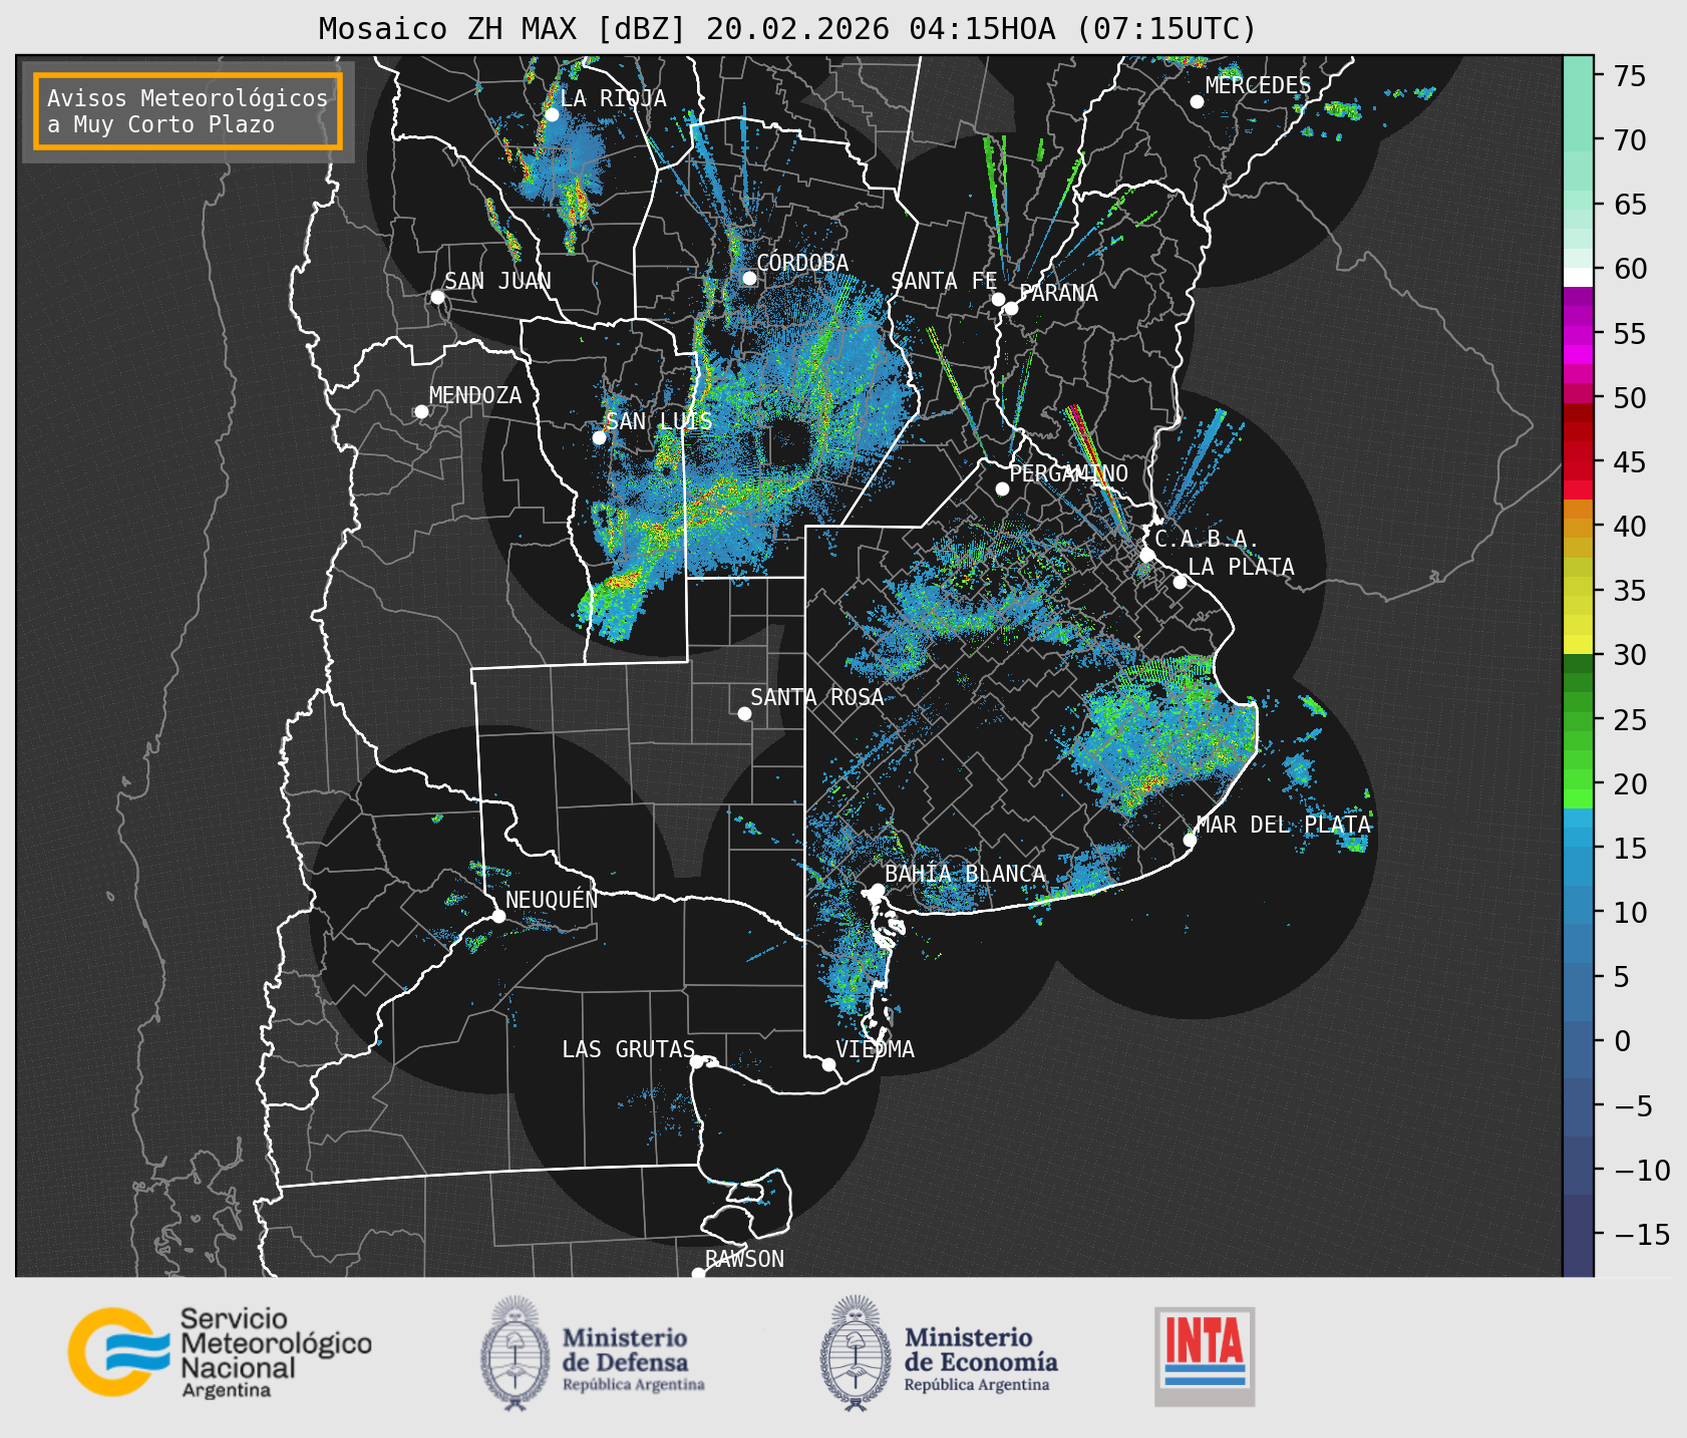Viewport: 1687px width, 1438px height.
Task: Click the MAR DEL PLATA city label
Action: [1283, 825]
